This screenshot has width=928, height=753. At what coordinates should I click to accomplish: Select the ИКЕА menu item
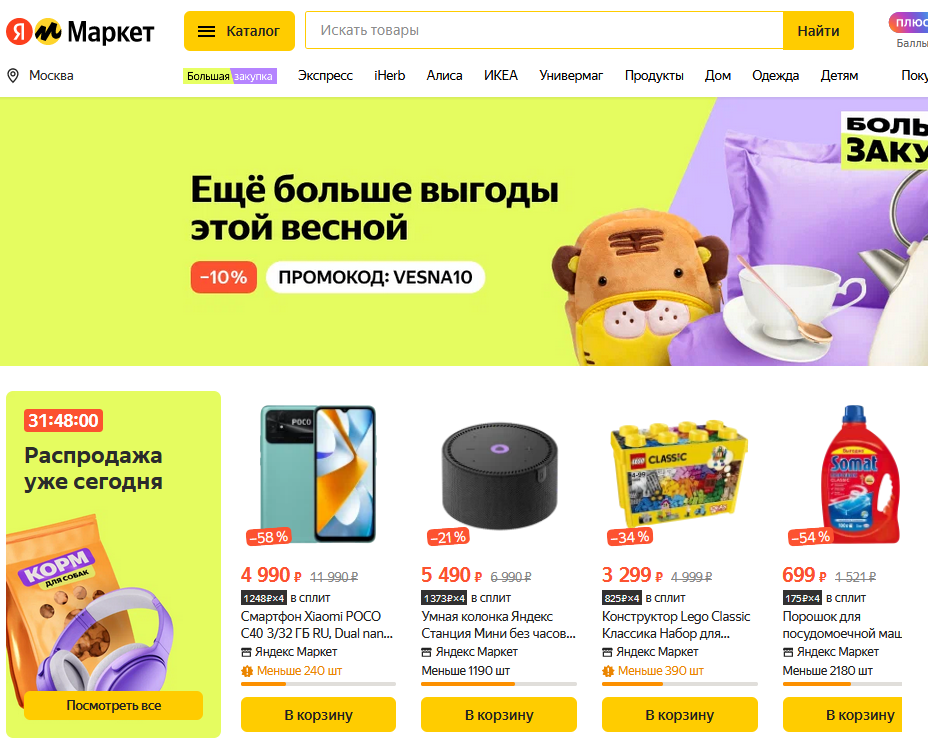coord(501,76)
